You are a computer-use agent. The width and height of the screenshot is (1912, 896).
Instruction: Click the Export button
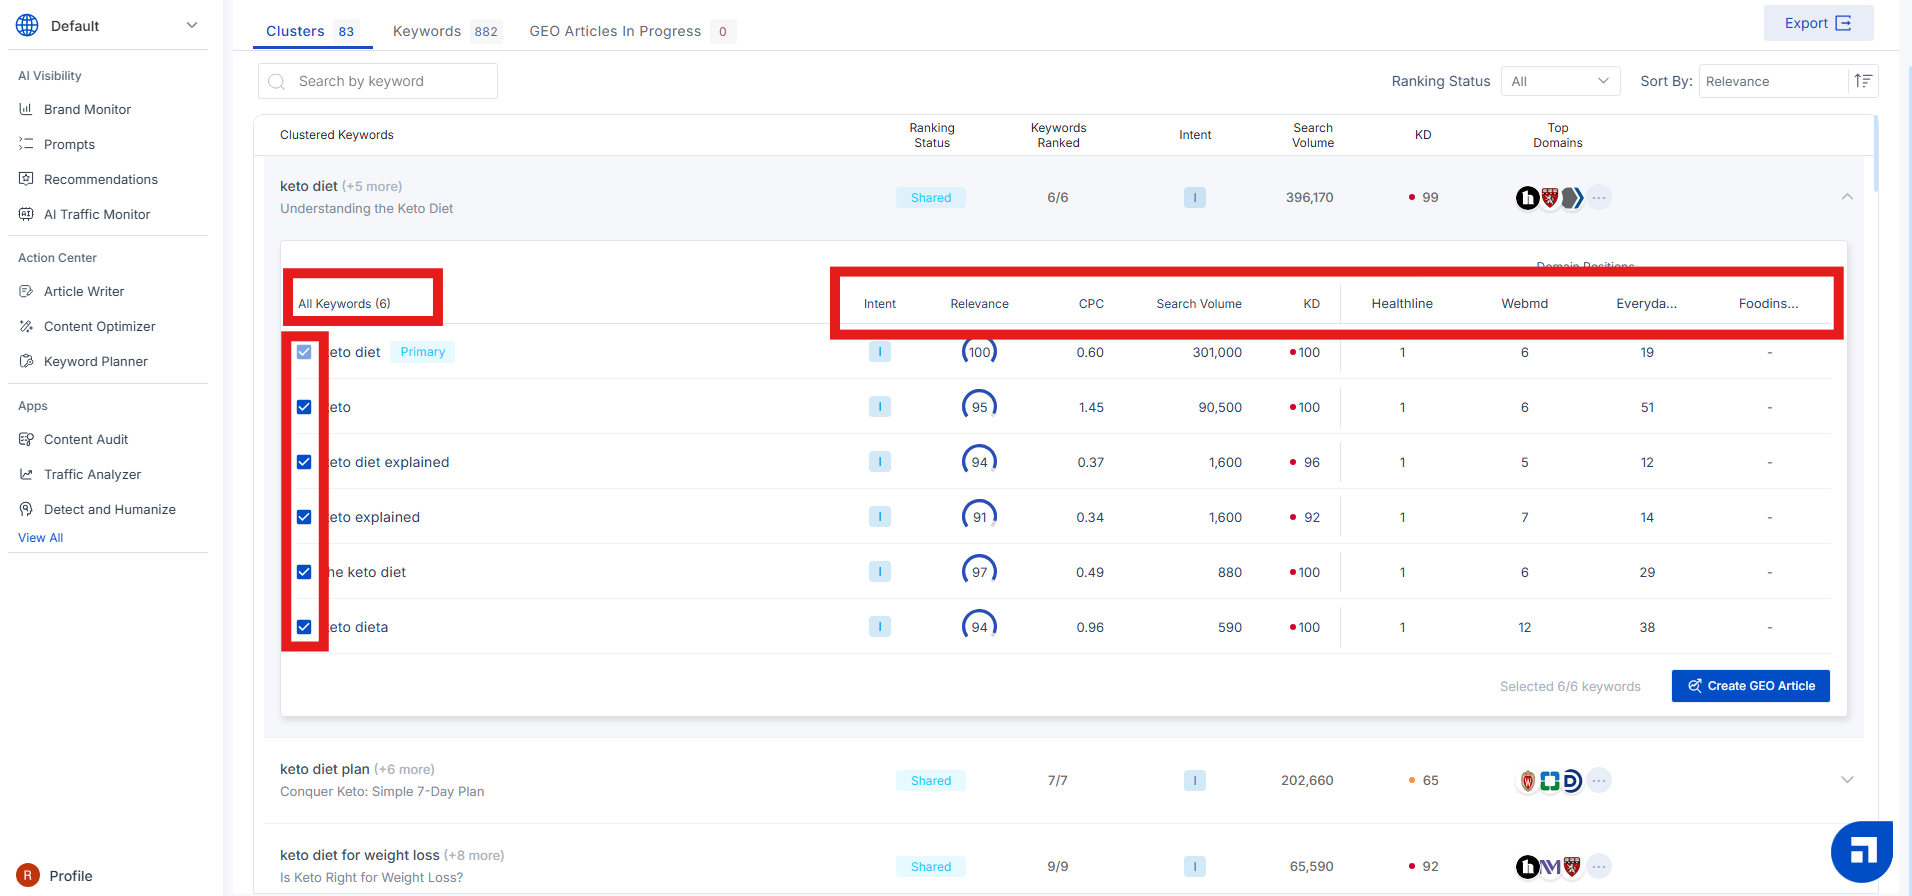click(1817, 23)
